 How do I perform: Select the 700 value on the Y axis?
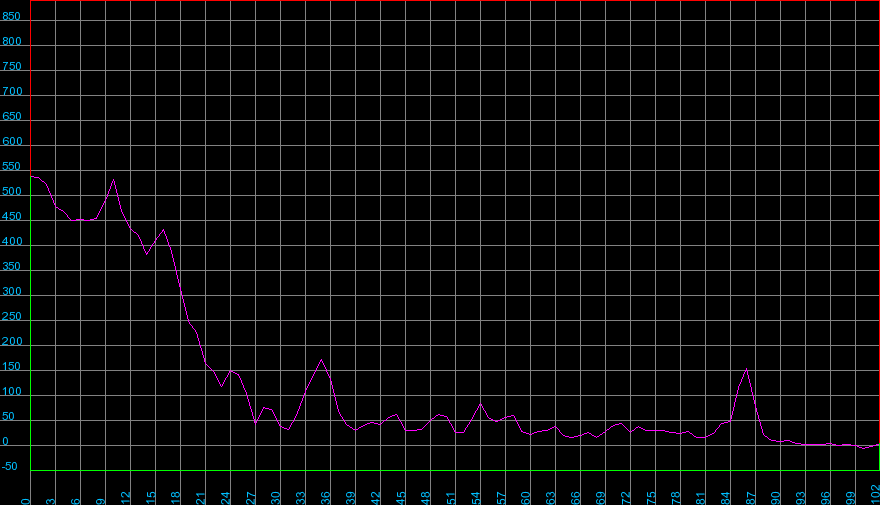pyautogui.click(x=12, y=91)
